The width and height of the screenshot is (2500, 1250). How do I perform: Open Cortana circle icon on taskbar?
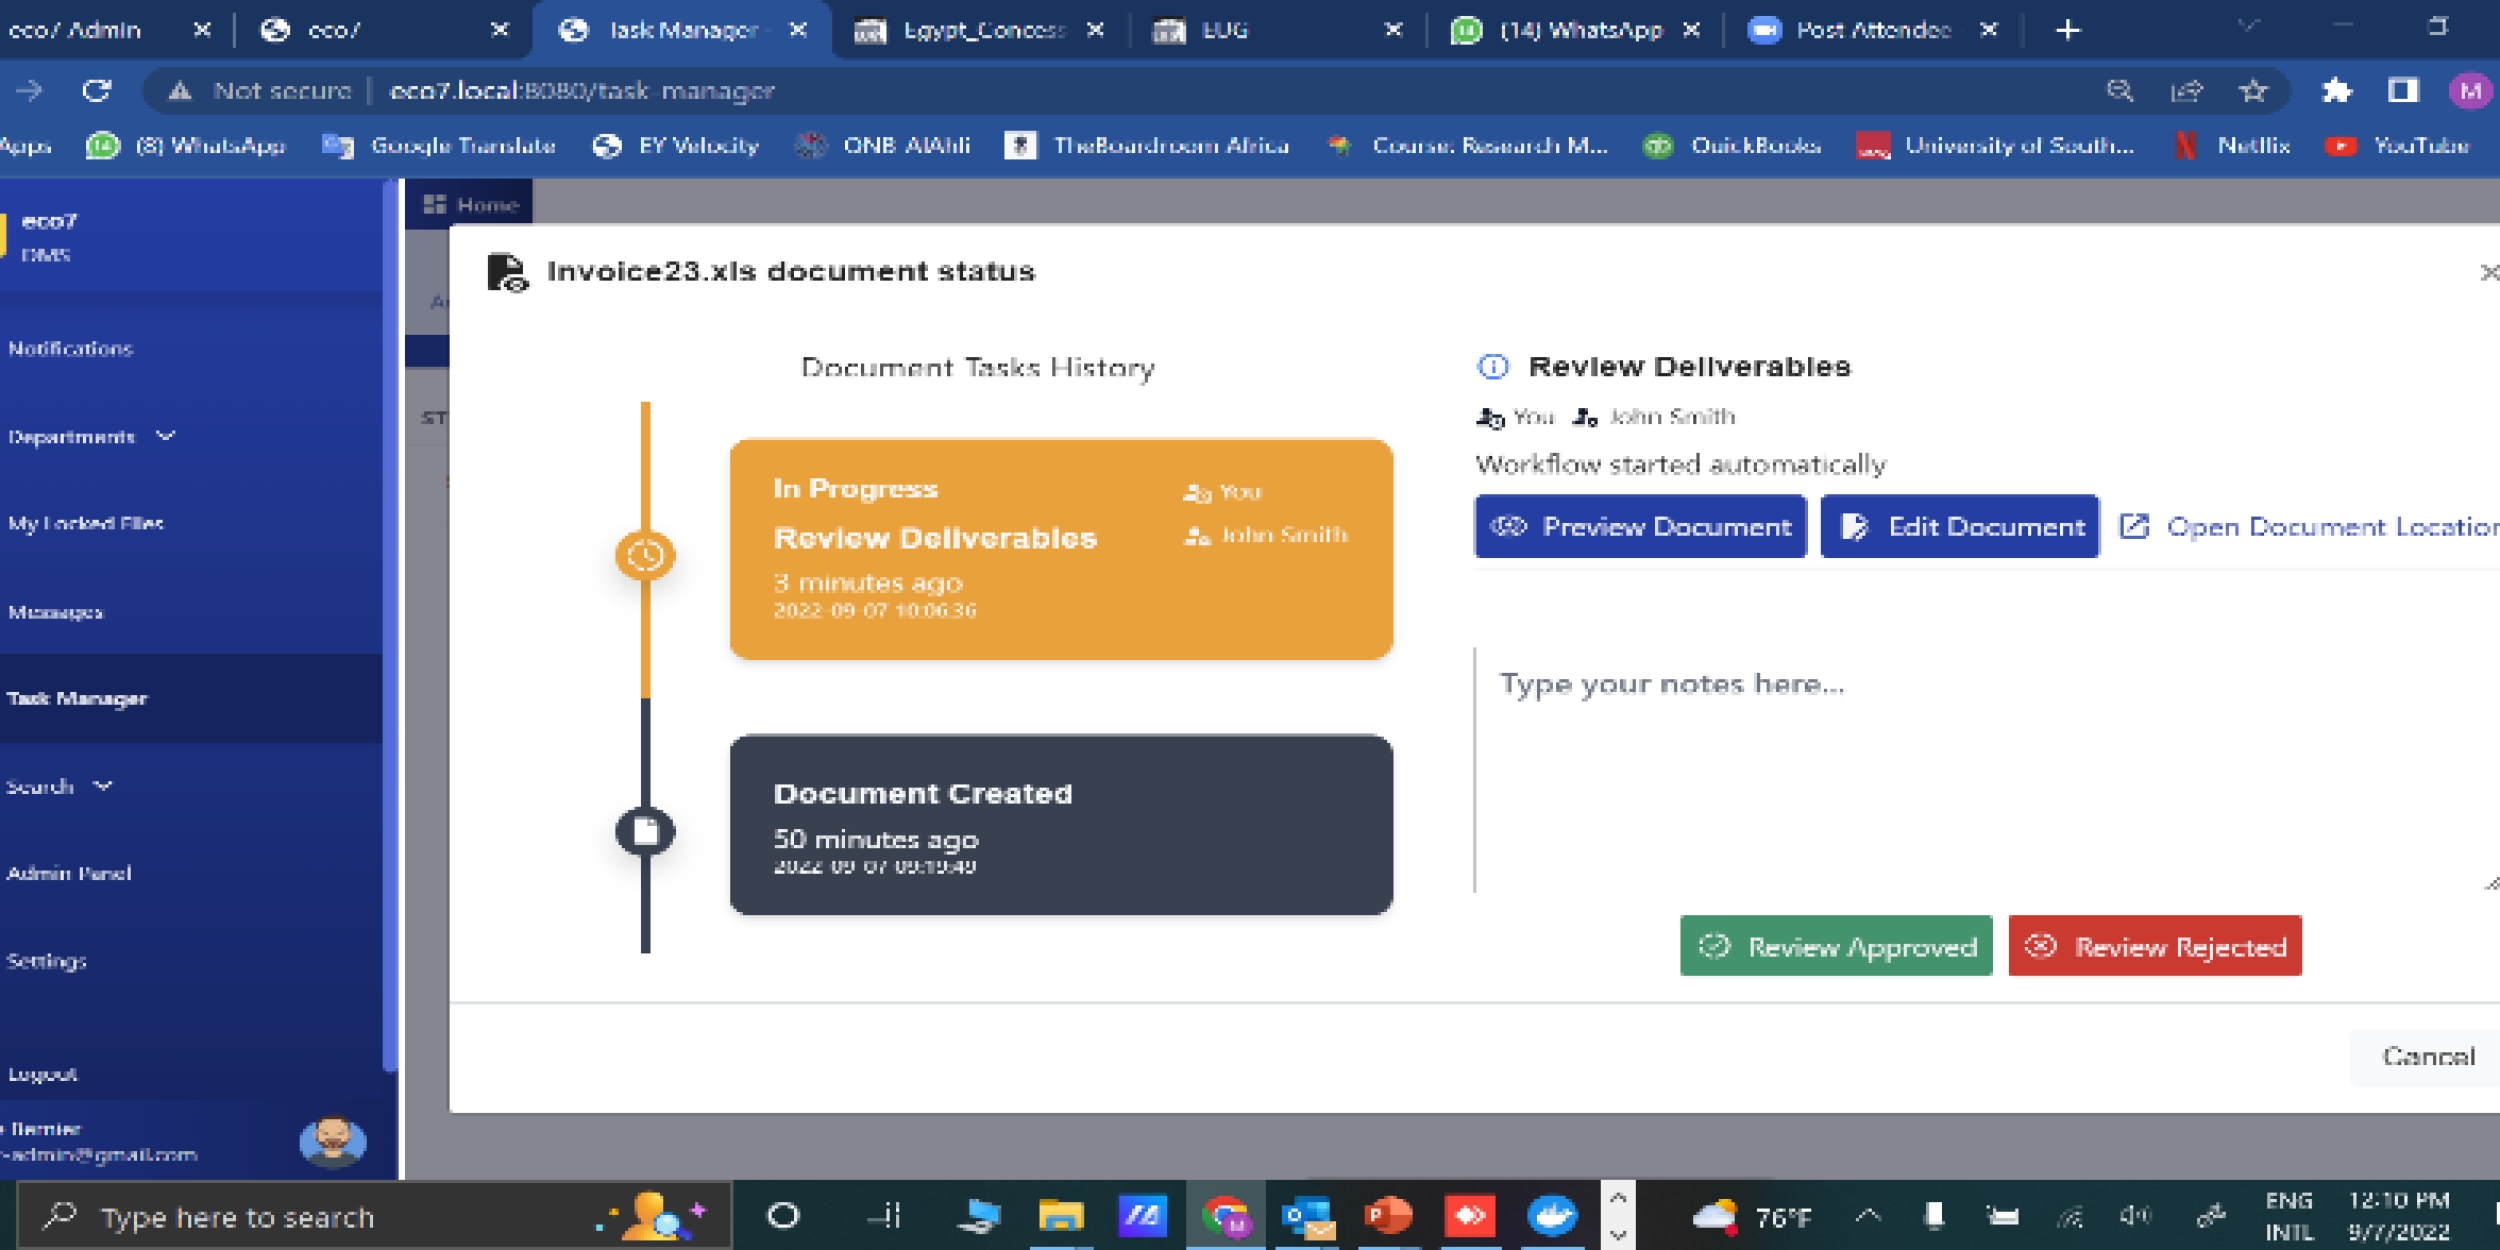click(783, 1216)
